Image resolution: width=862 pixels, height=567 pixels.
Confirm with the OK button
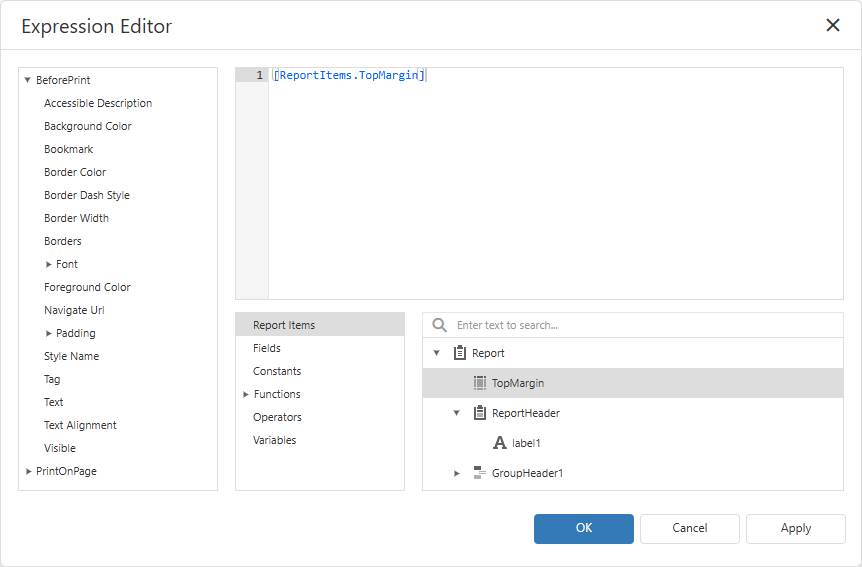tap(584, 529)
